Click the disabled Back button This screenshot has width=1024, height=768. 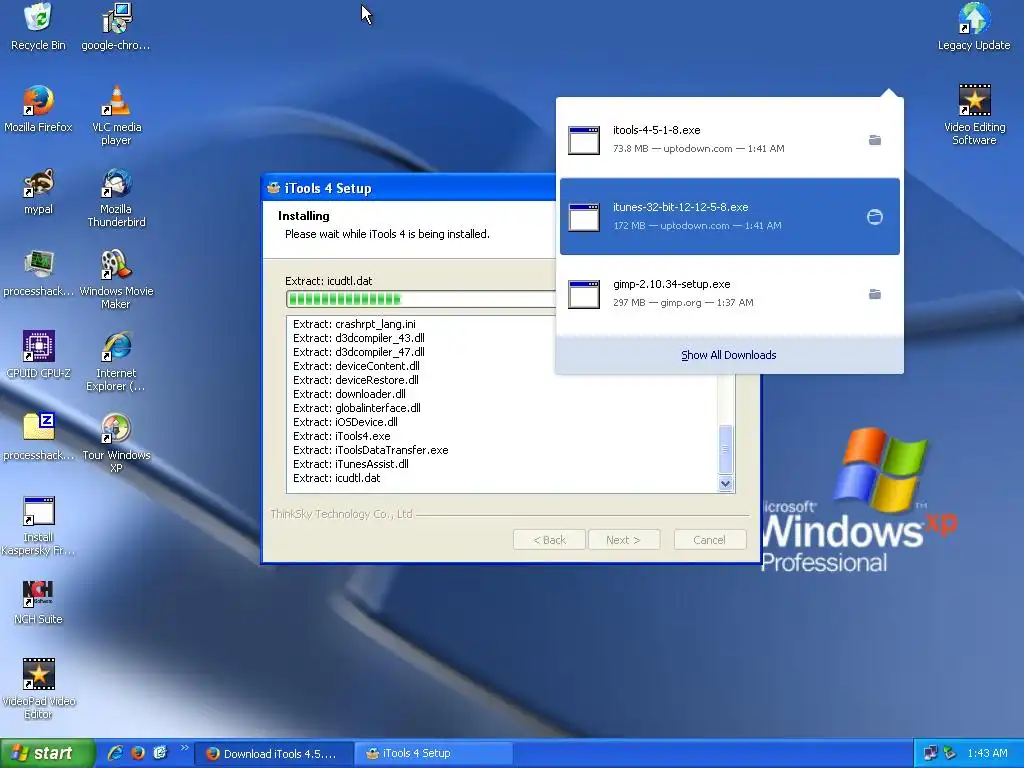coord(549,539)
